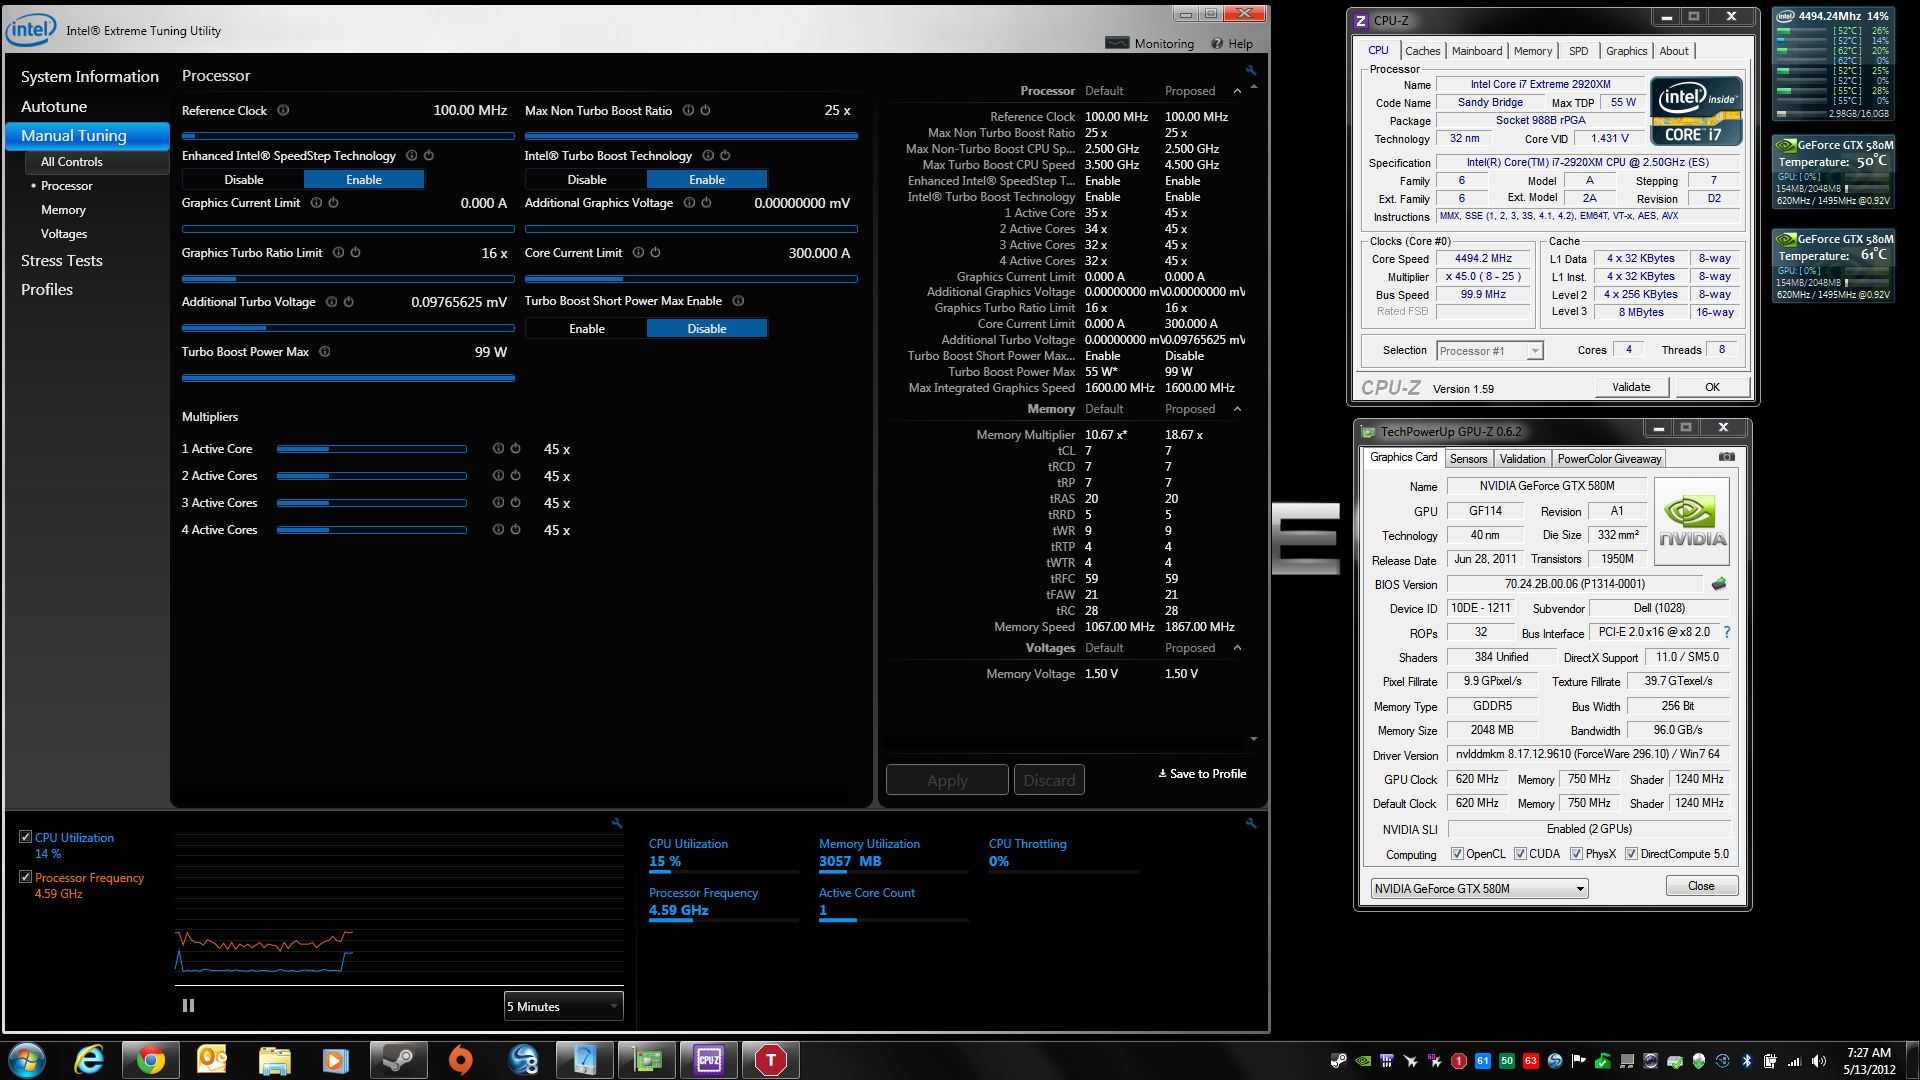Adjust the 1 Active Core multiplier slider
Viewport: 1920px width, 1080px height.
[x=372, y=449]
